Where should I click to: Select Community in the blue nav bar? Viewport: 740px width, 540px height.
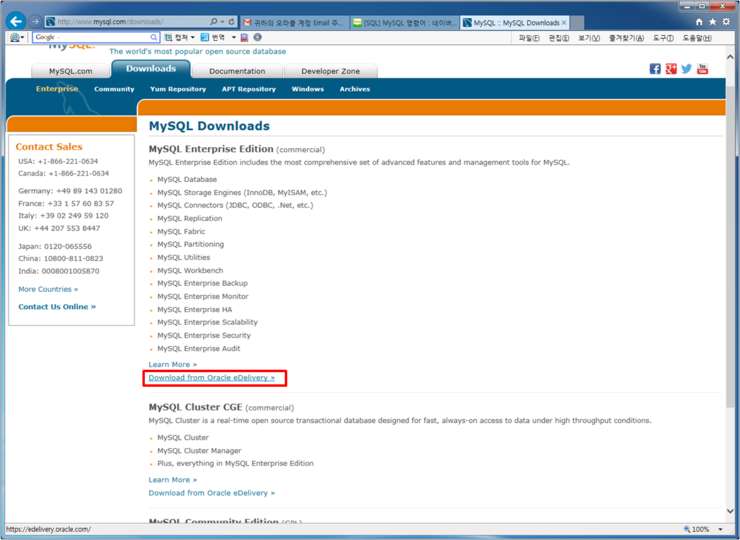[114, 89]
